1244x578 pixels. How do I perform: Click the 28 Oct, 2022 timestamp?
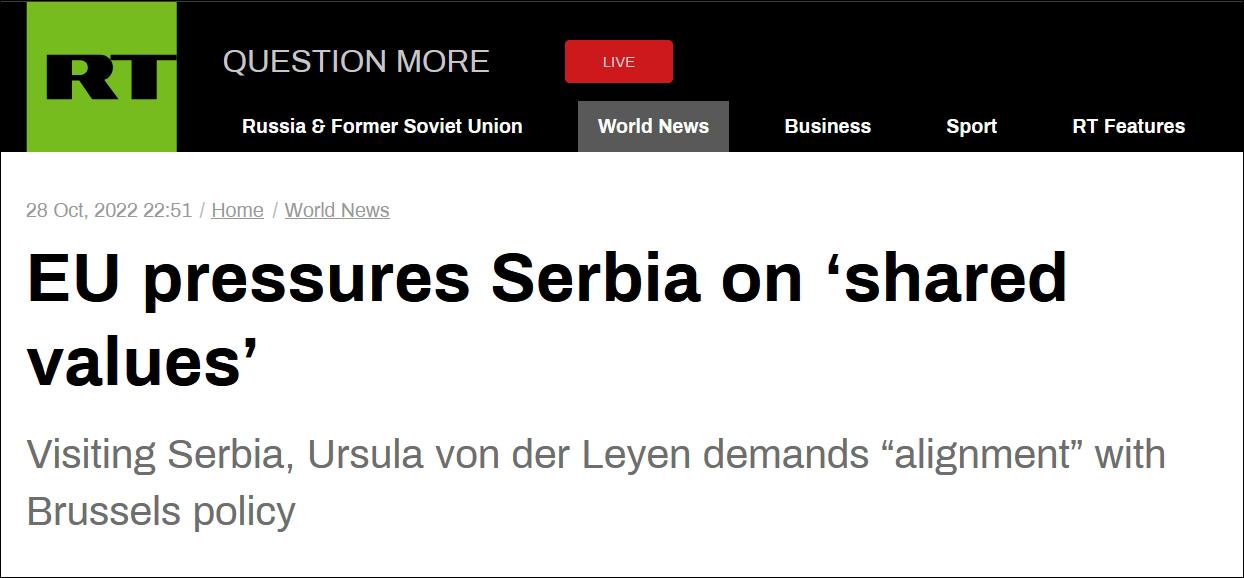coord(109,210)
